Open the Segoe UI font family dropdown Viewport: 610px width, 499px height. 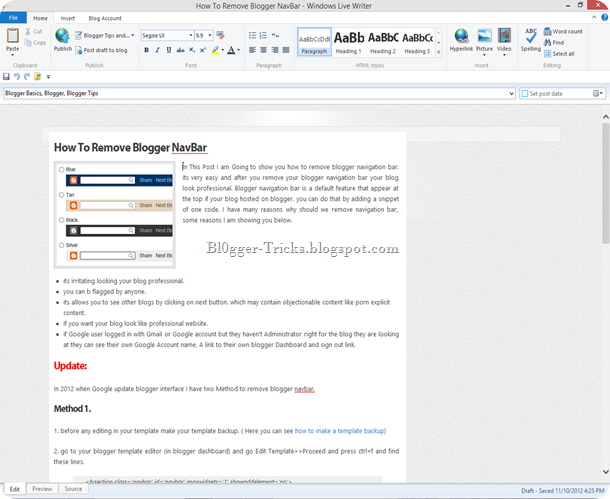point(191,35)
